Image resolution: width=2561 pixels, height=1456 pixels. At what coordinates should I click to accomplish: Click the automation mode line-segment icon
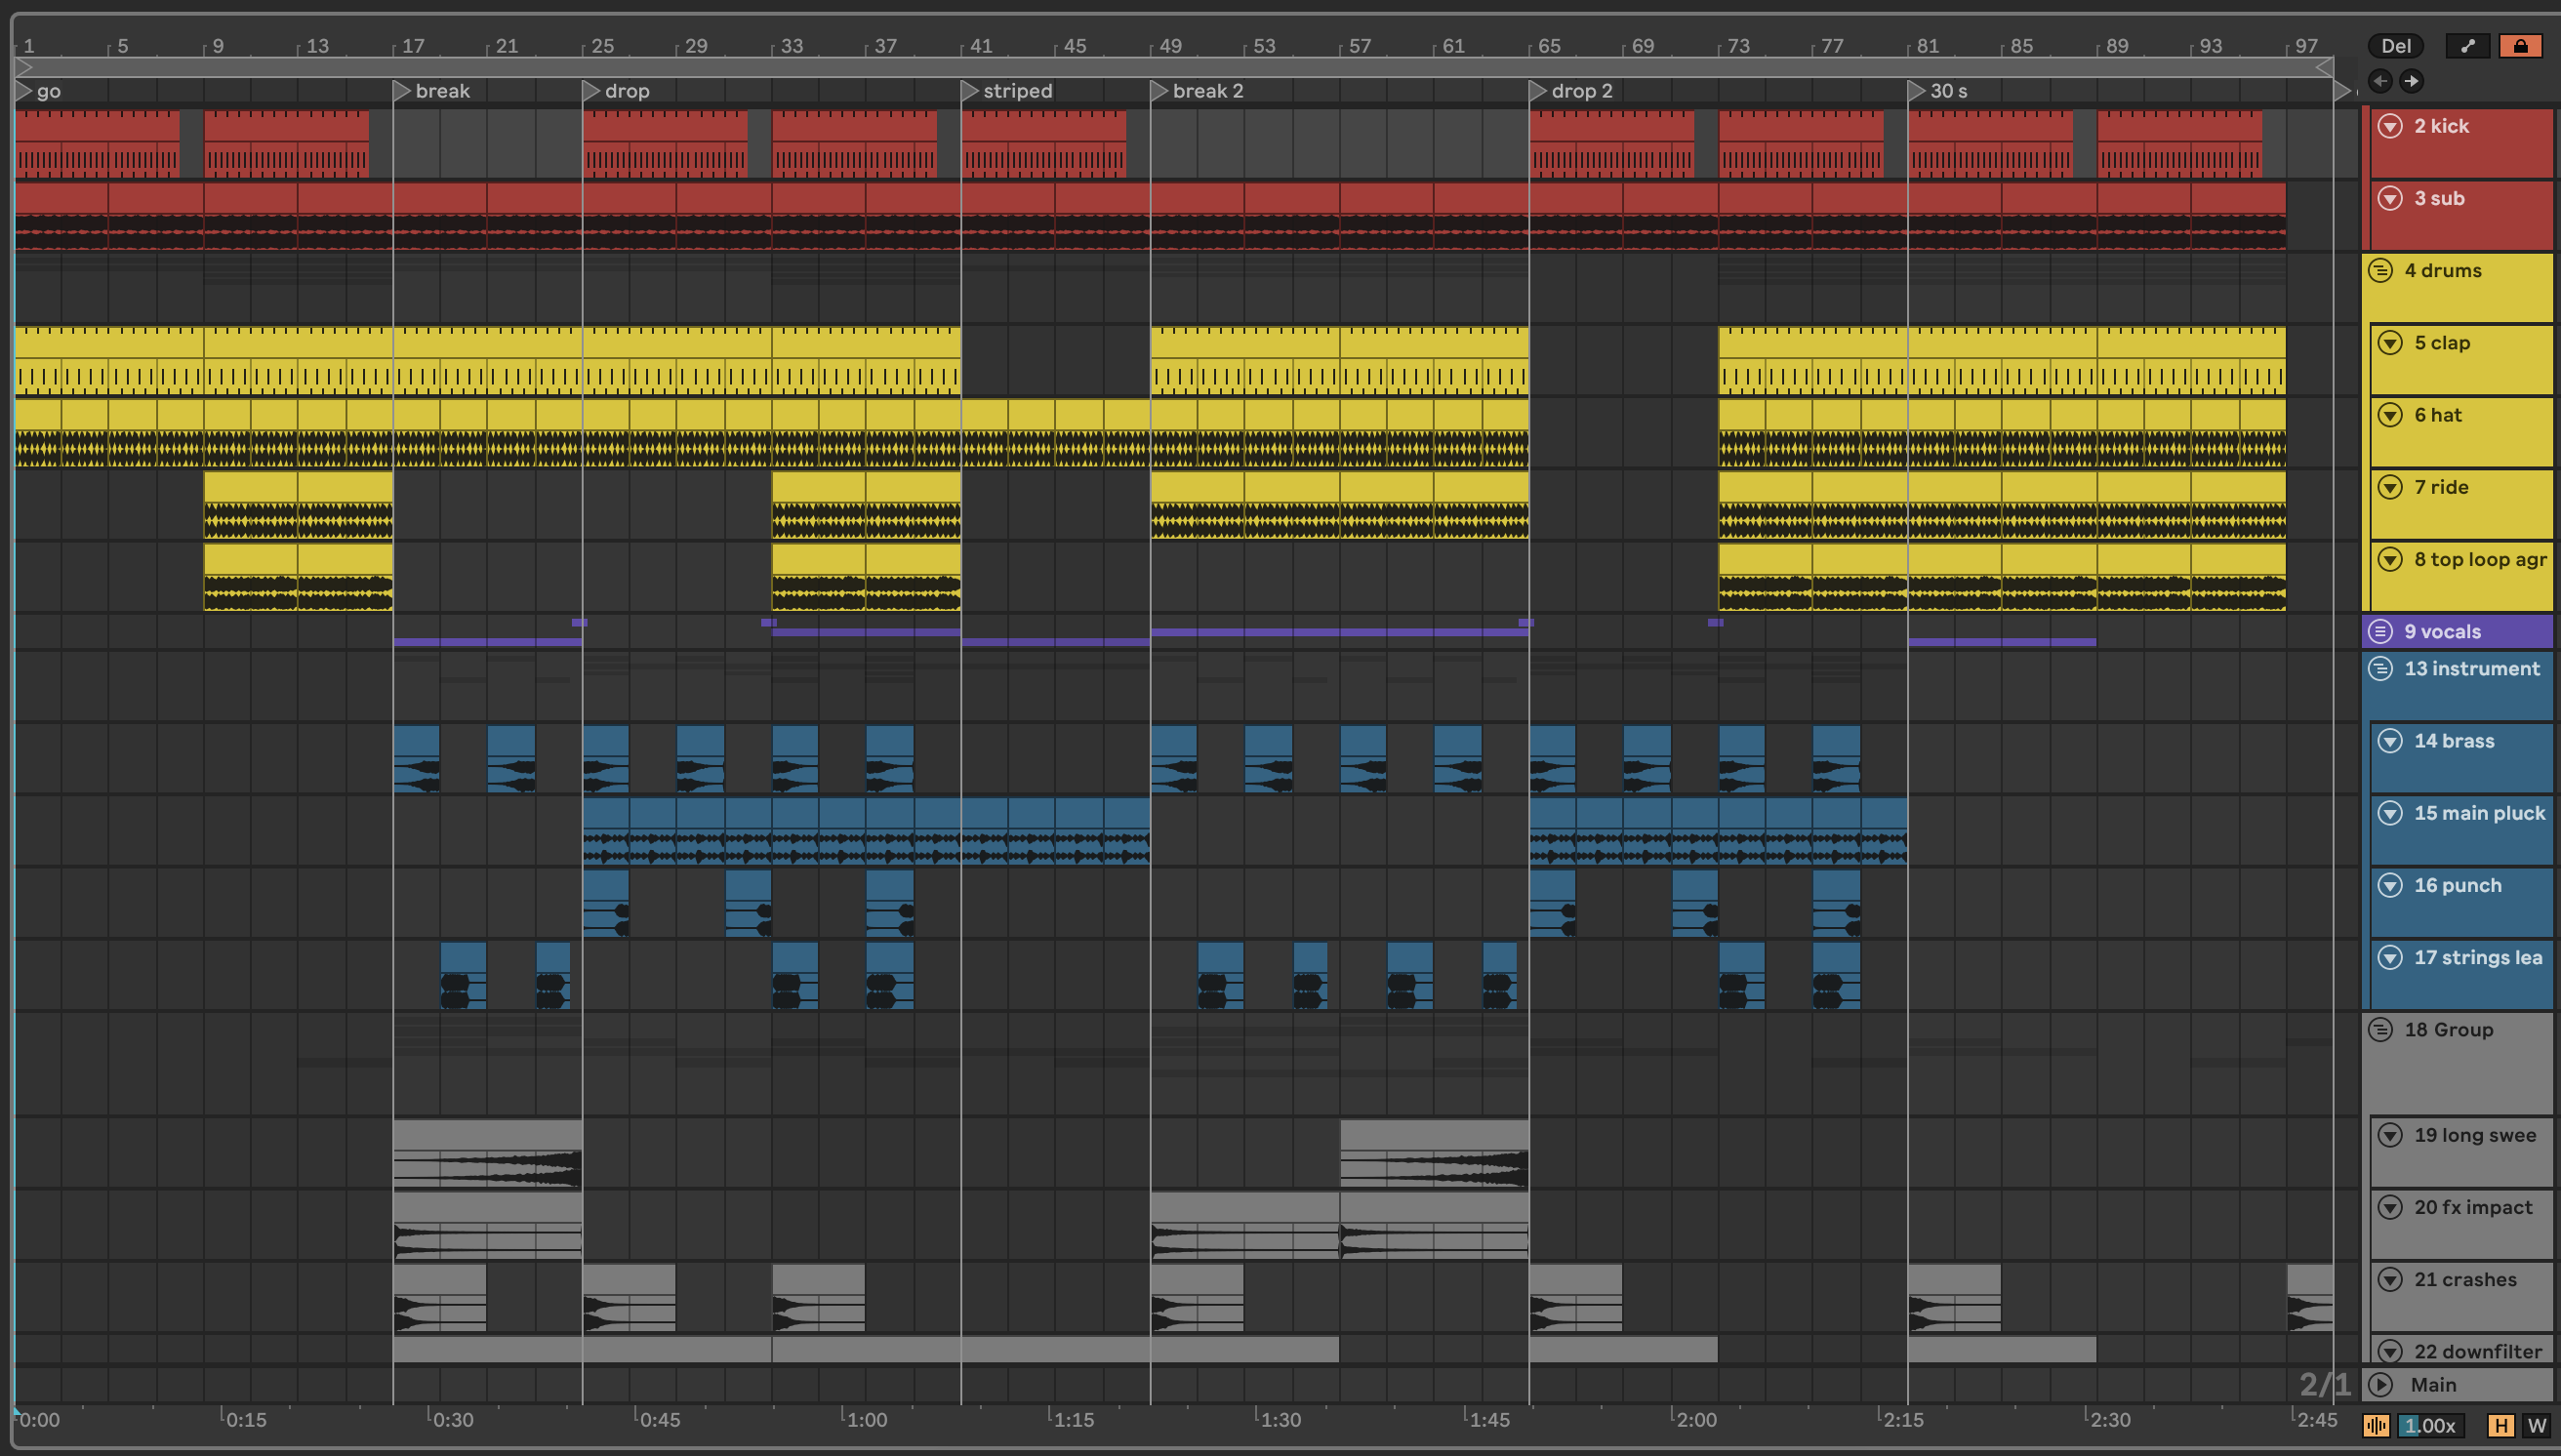coord(2468,46)
